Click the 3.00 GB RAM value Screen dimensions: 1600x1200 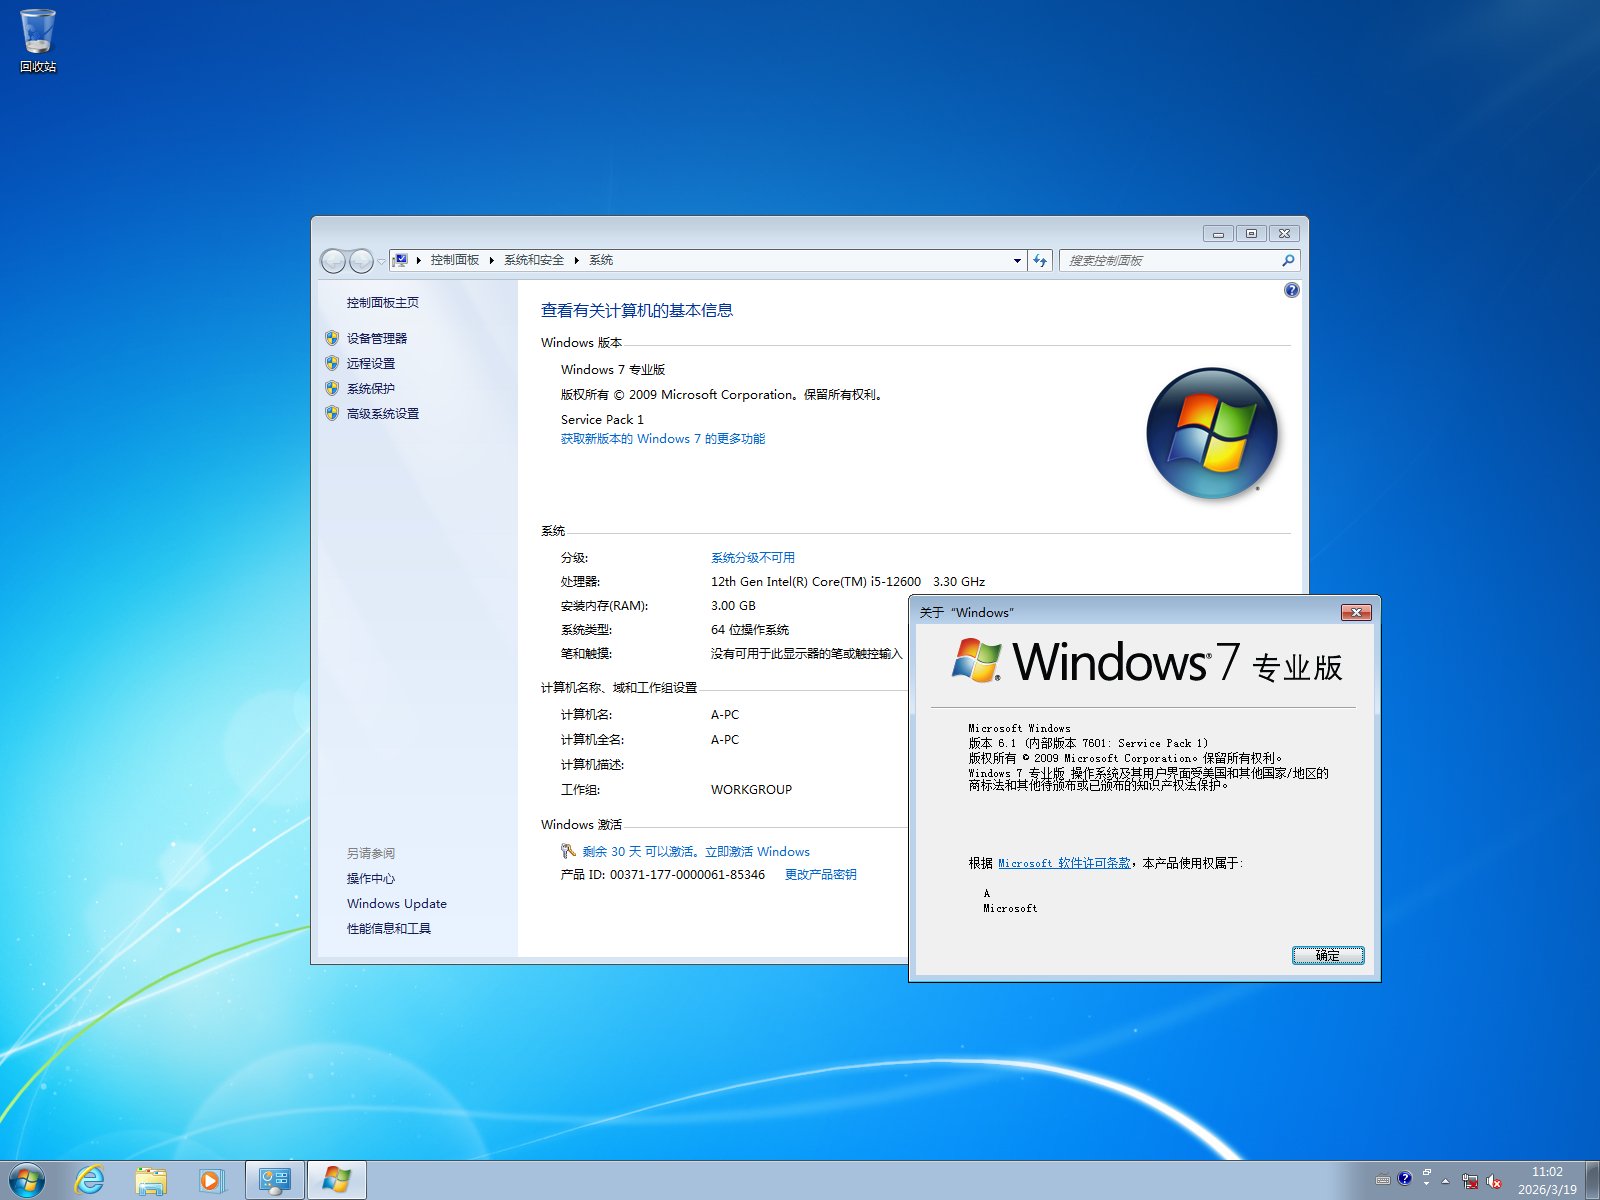pyautogui.click(x=733, y=606)
